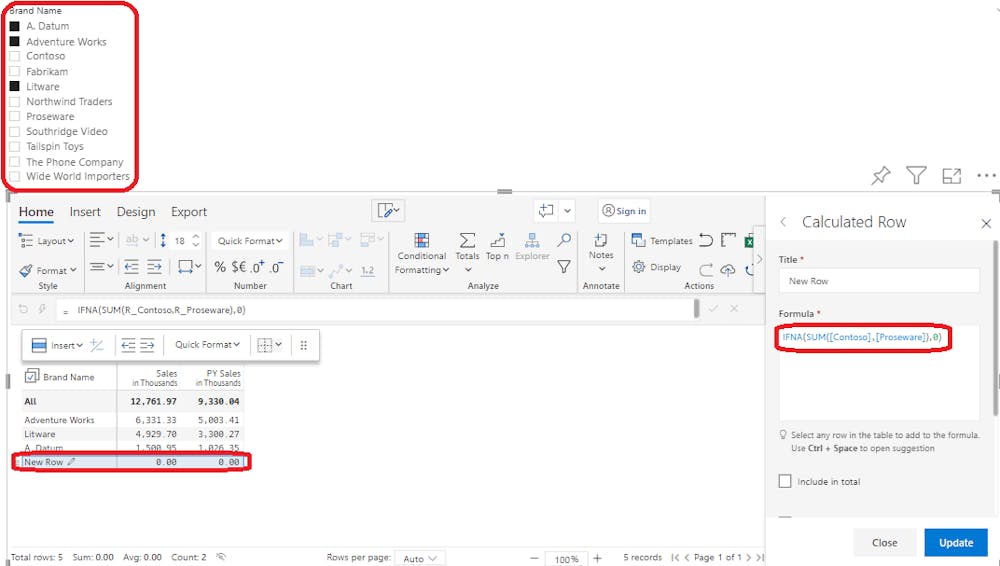
Task: Close the Calculated Row panel with X
Action: tap(986, 223)
